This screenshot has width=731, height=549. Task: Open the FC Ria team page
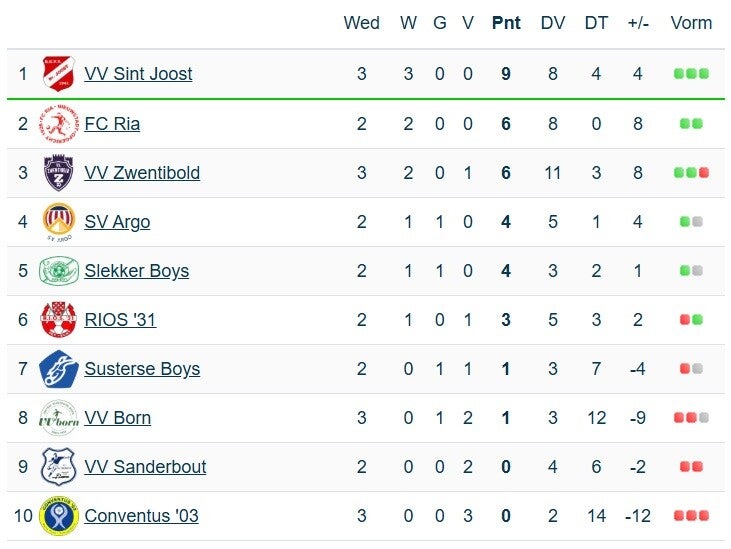coord(112,124)
